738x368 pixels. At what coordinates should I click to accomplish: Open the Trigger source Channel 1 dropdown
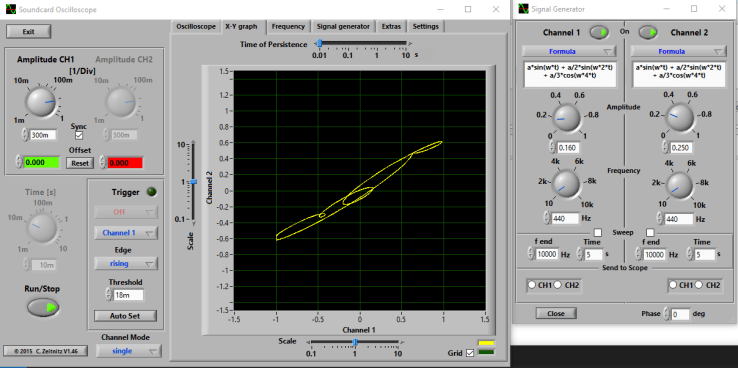click(126, 232)
